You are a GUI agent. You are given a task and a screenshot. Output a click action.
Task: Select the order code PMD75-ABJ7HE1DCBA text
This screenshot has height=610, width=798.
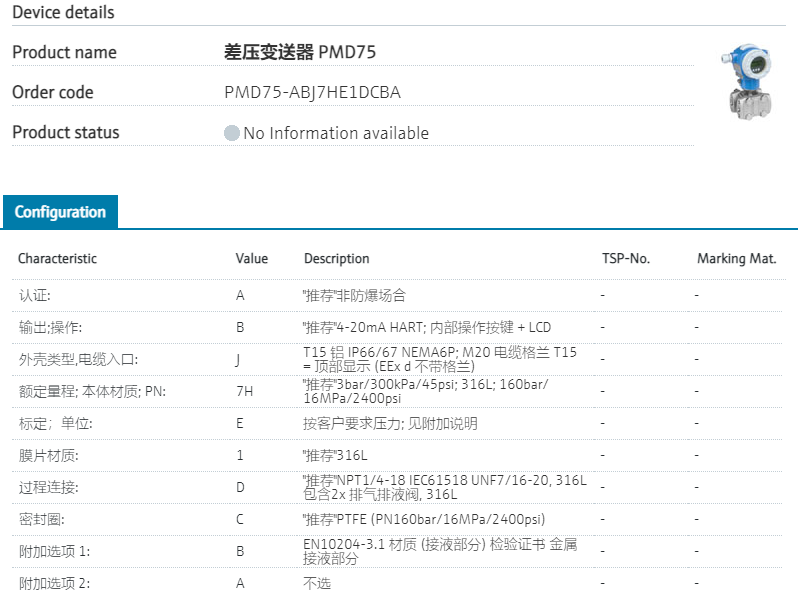(x=312, y=93)
